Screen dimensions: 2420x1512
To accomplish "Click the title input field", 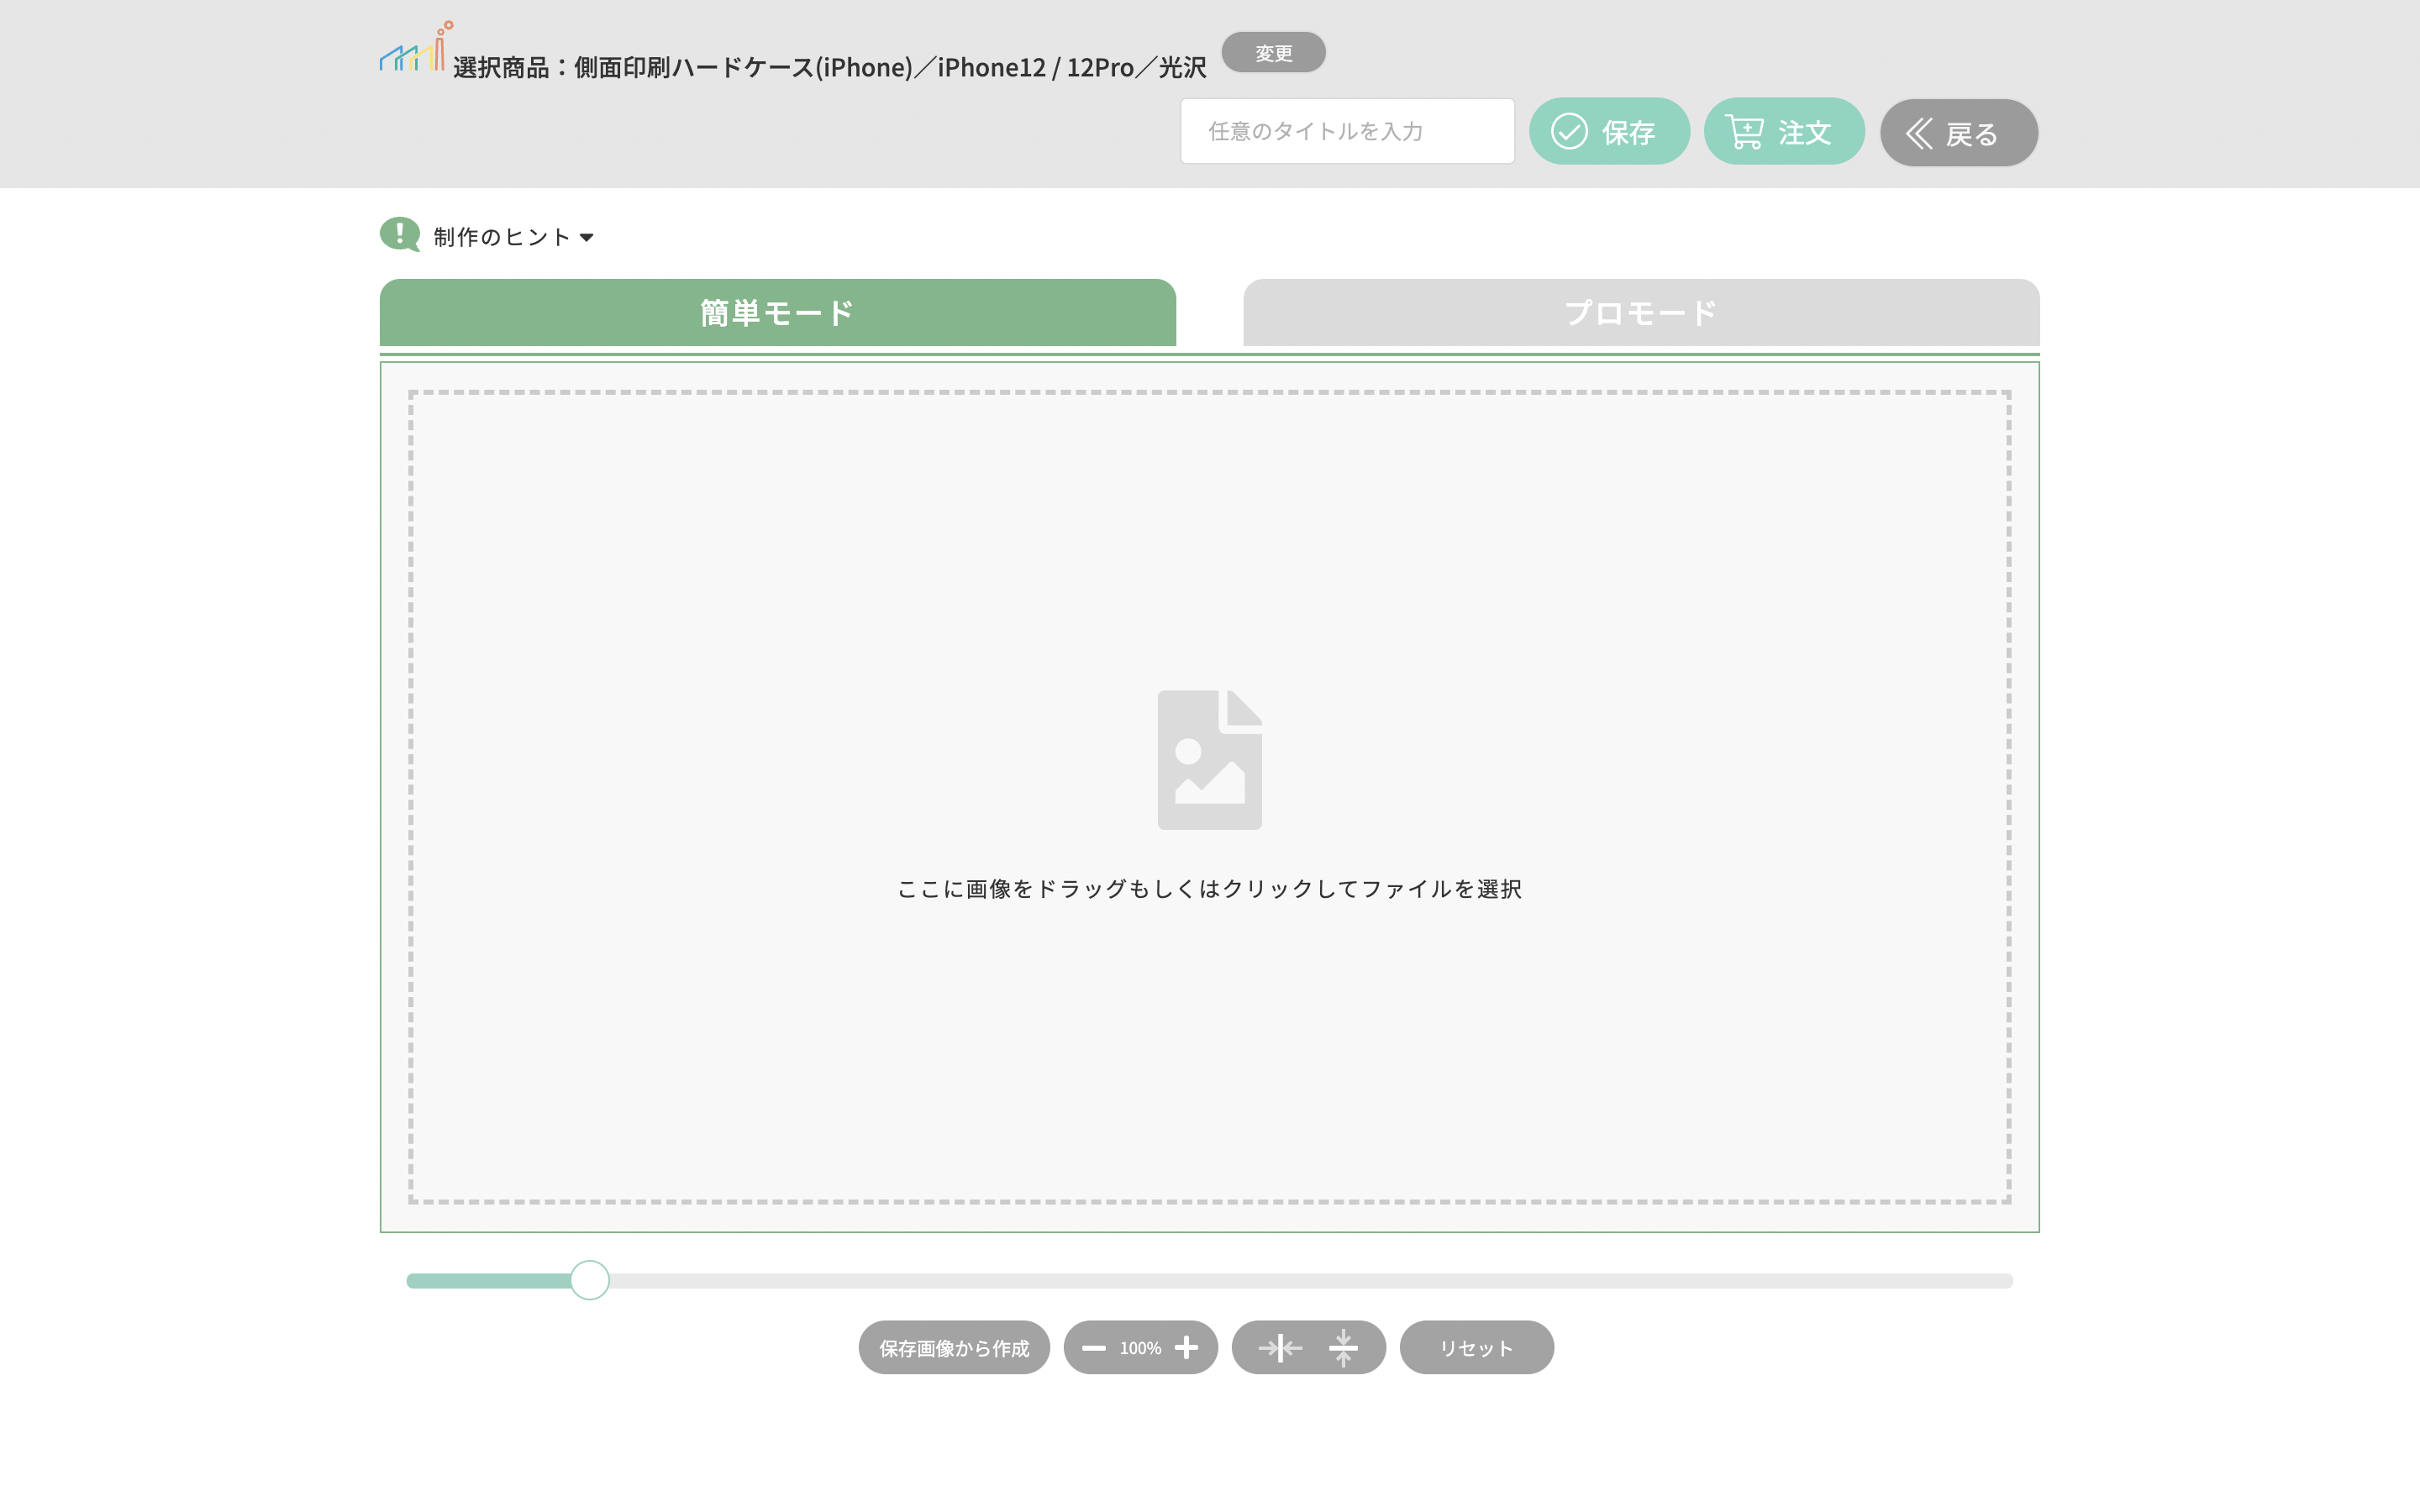I will (x=1346, y=131).
